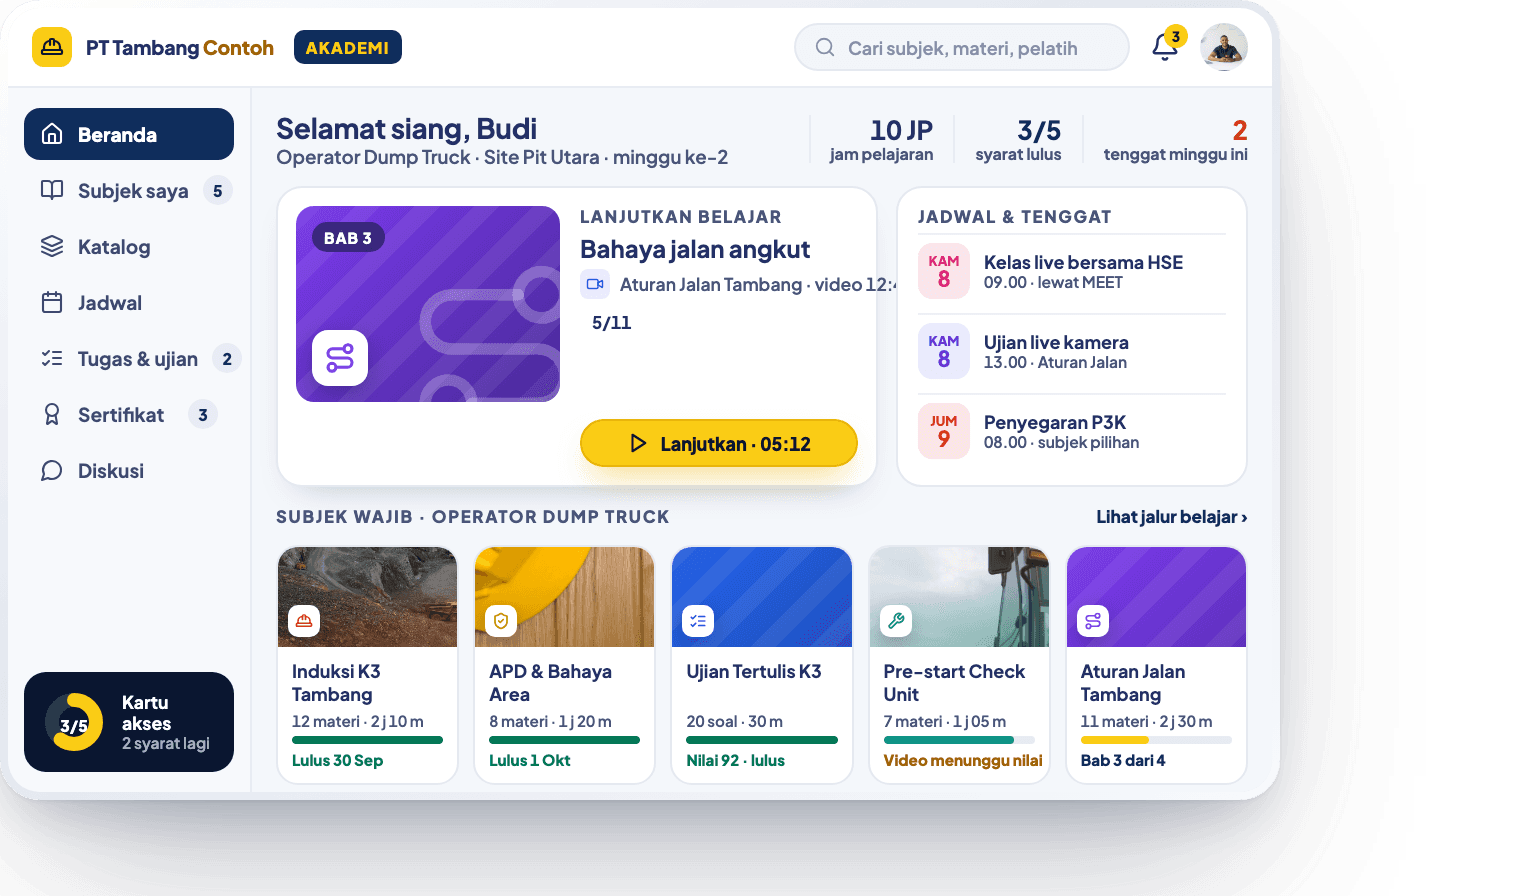Open the notification bell
1536x896 pixels.
coord(1165,47)
